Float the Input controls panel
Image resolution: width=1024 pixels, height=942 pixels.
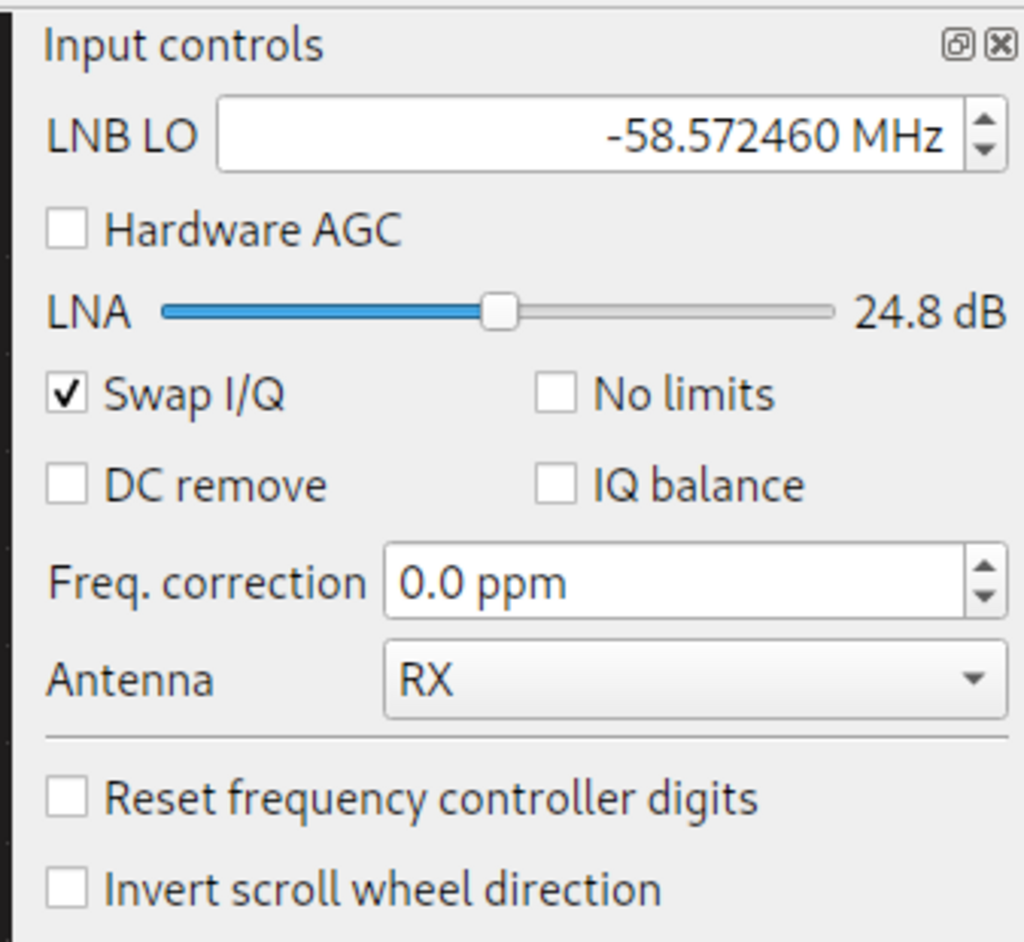[x=957, y=45]
